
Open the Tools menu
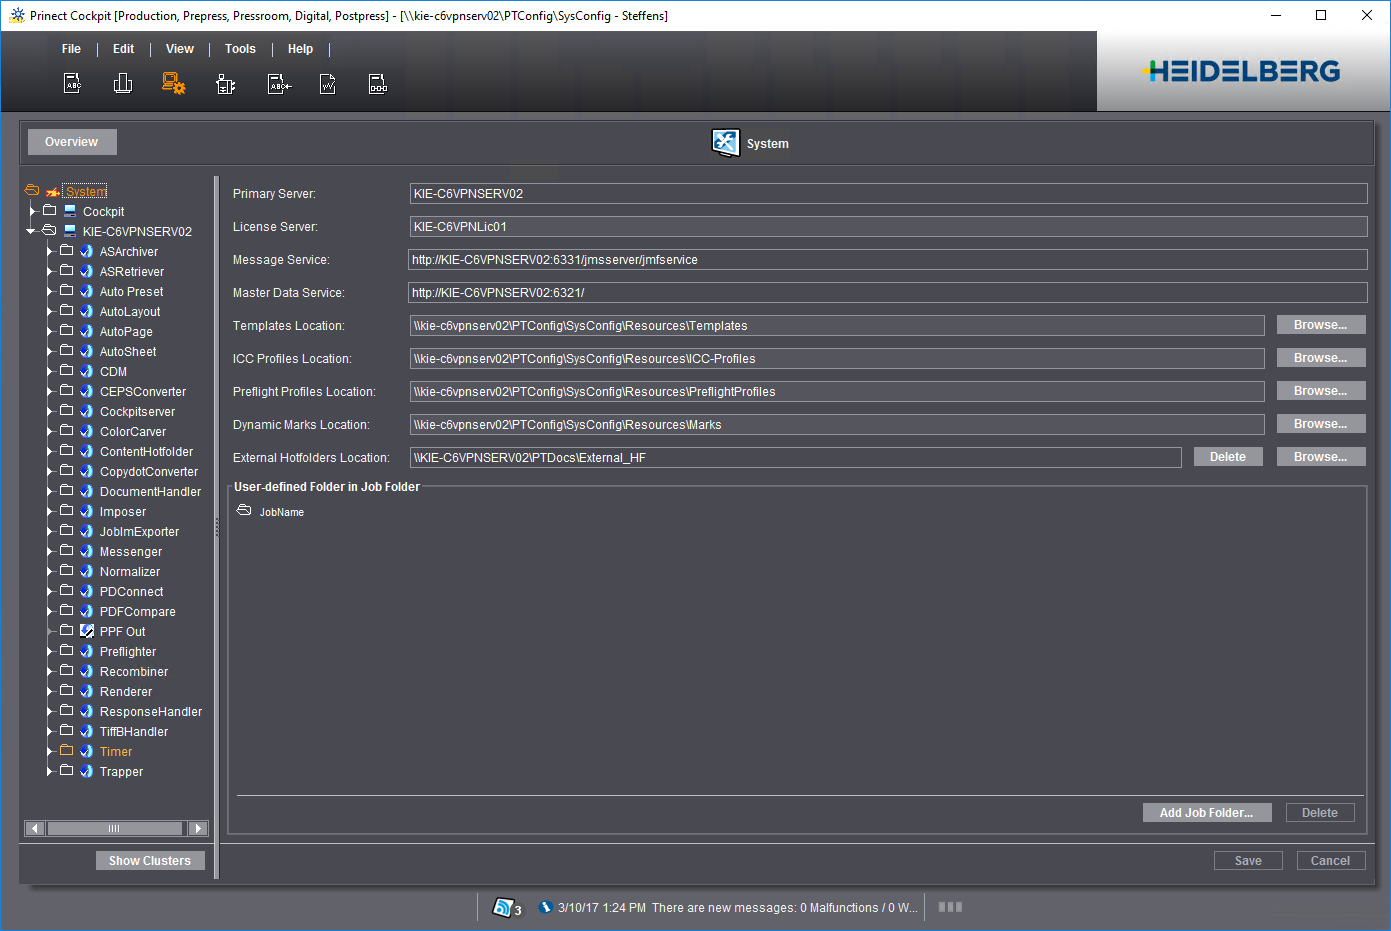240,49
